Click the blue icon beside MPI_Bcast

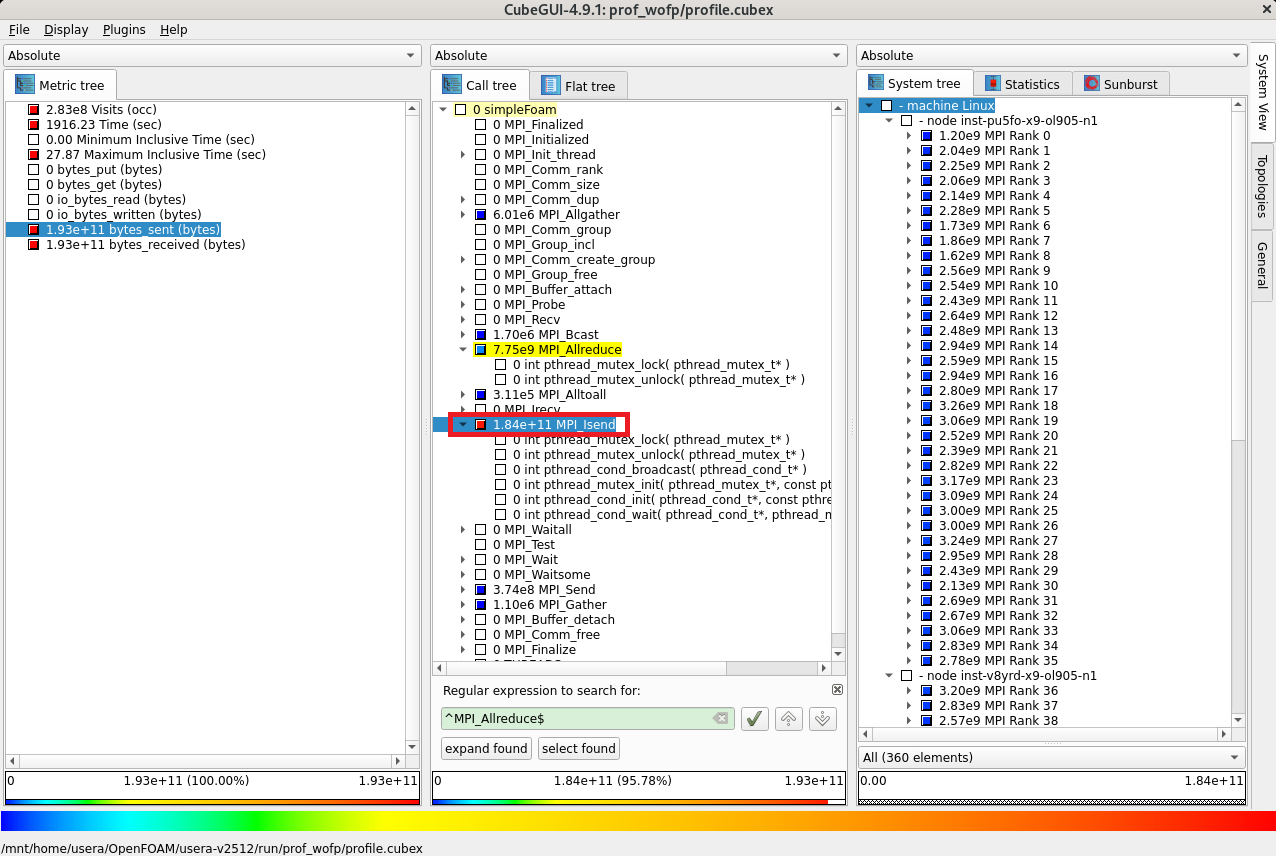point(481,335)
